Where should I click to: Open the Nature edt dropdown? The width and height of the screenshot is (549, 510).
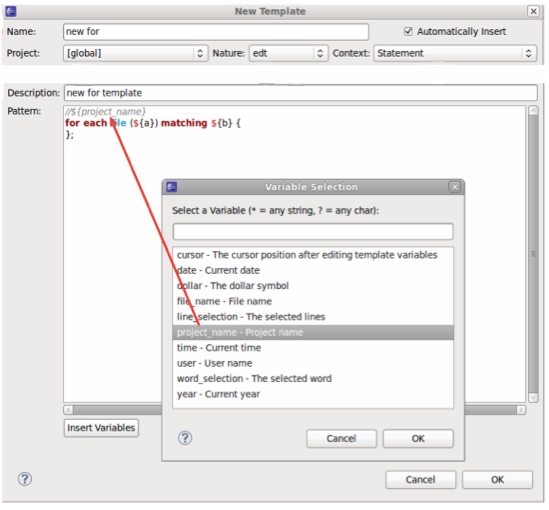coord(289,53)
